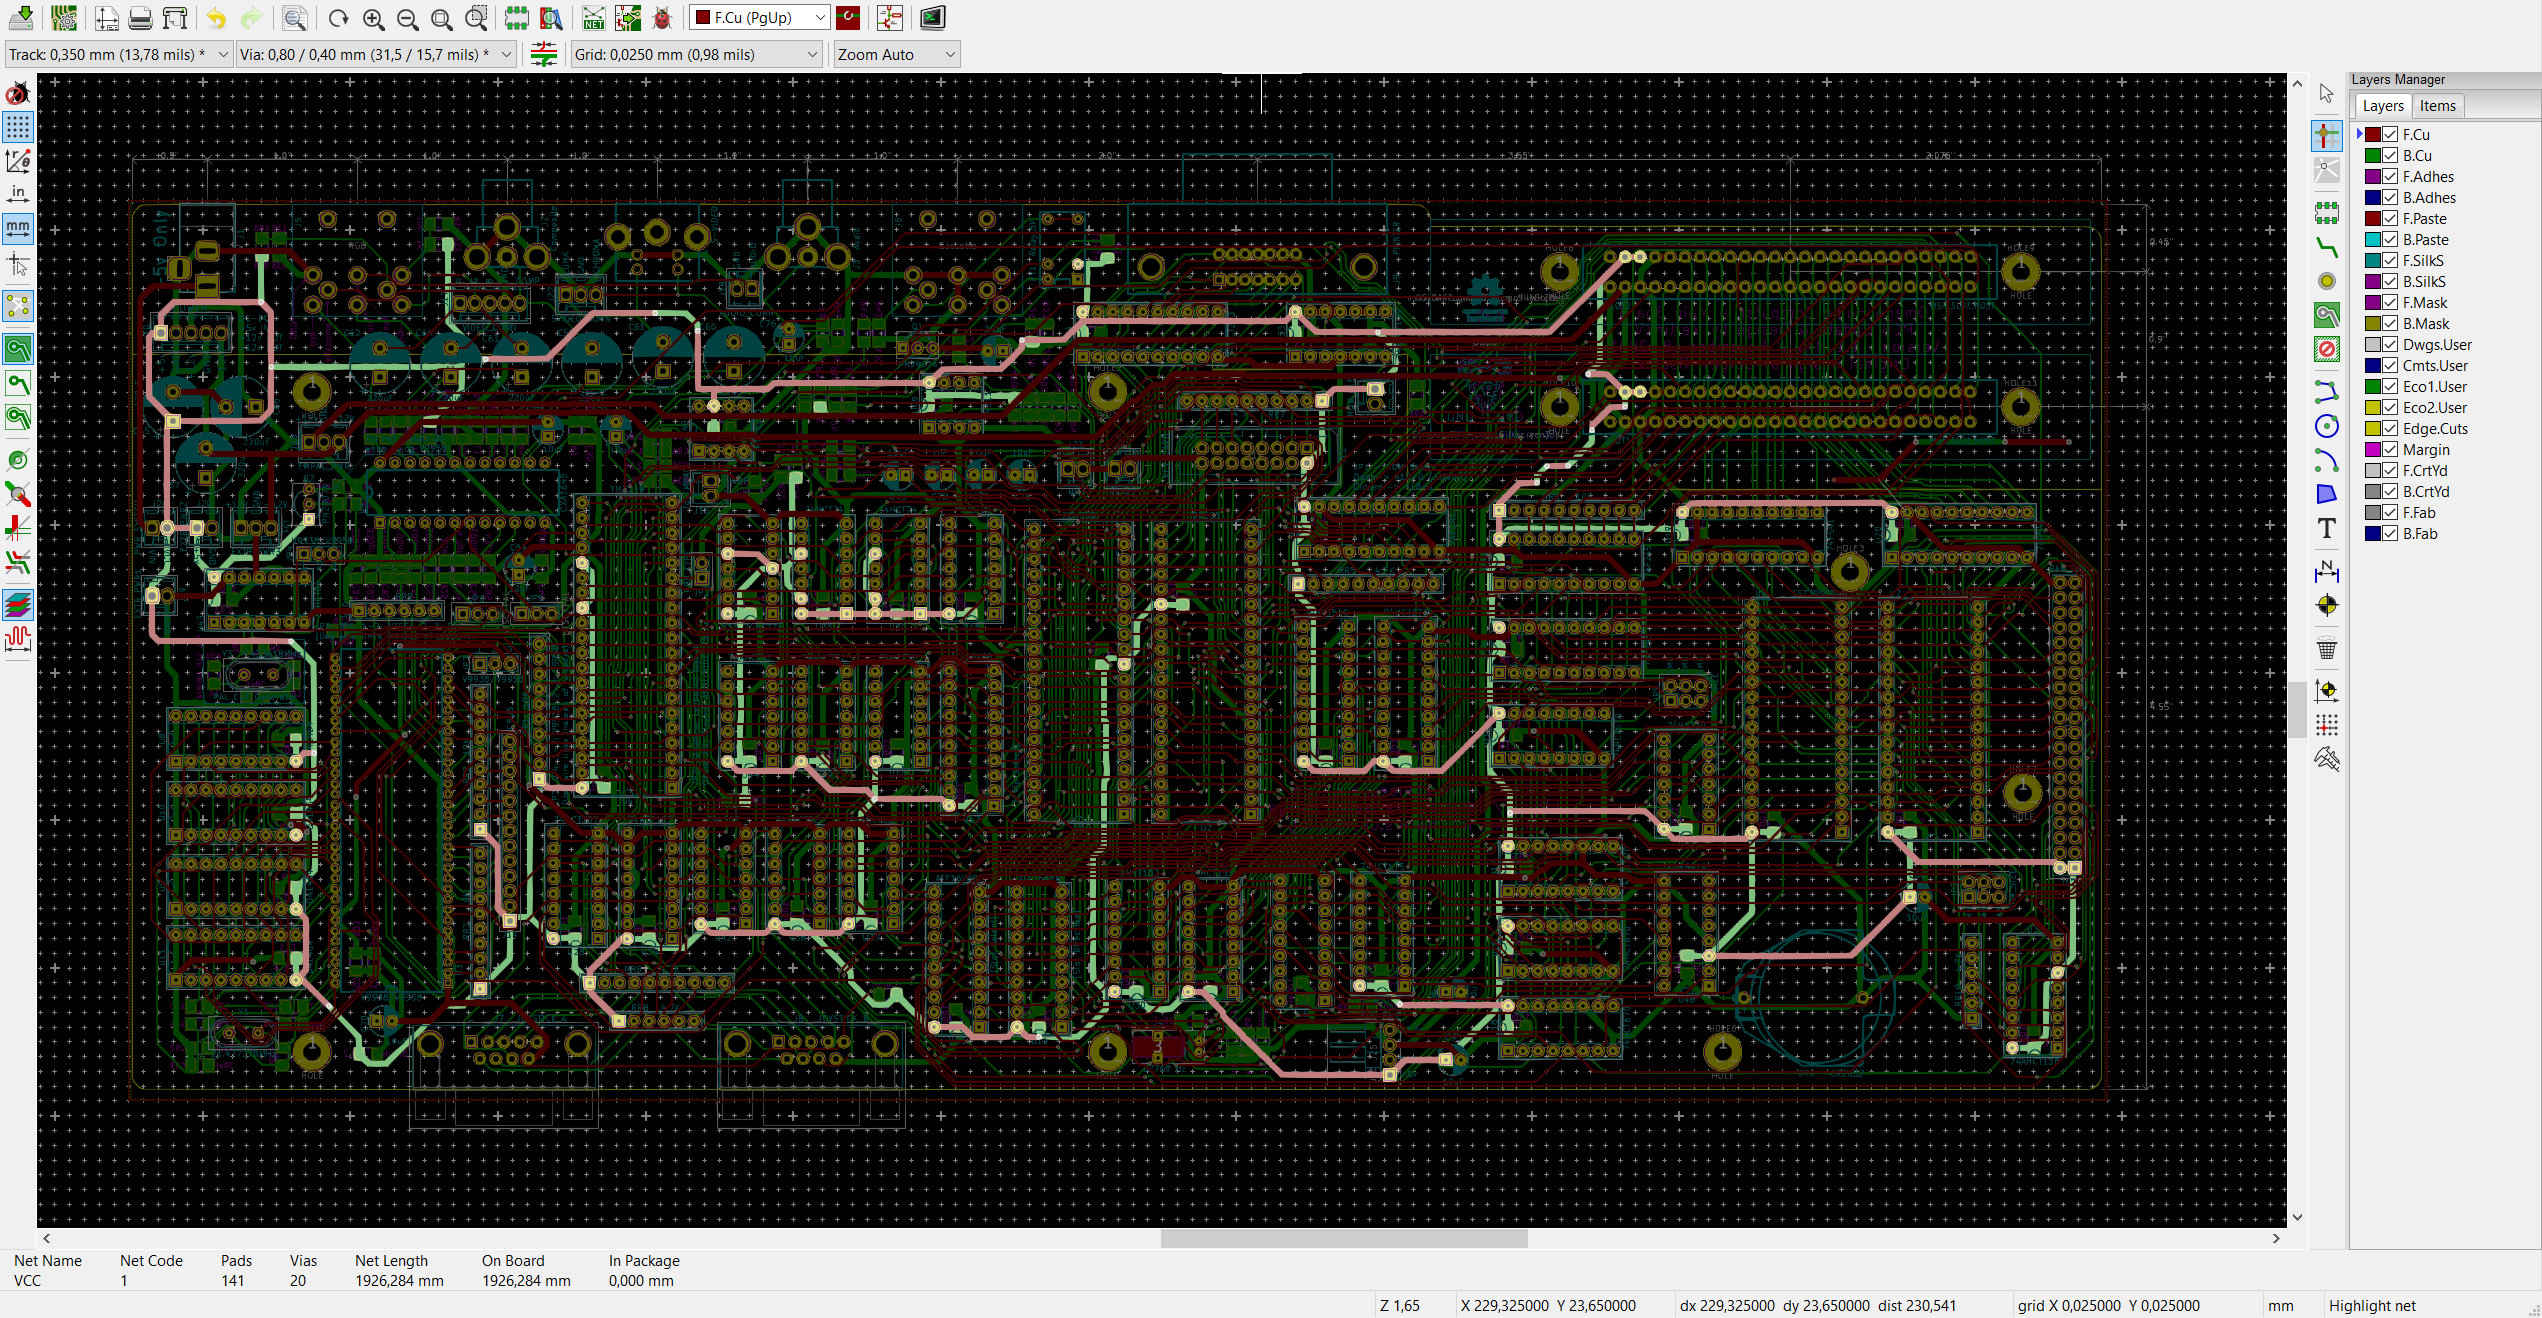
Task: Open page settings for paper size
Action: [107, 18]
